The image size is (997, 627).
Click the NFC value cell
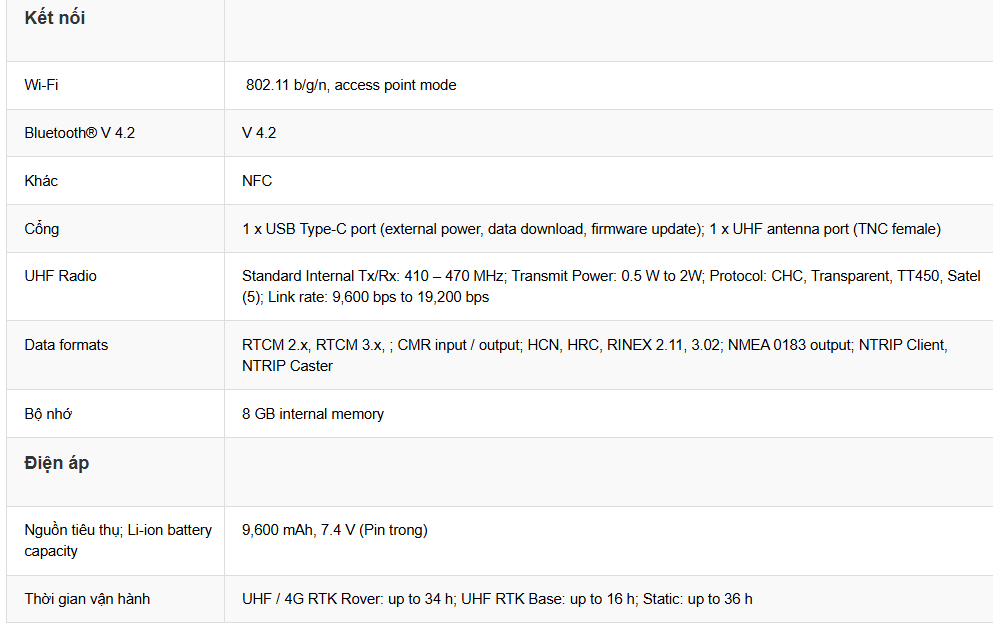257,181
